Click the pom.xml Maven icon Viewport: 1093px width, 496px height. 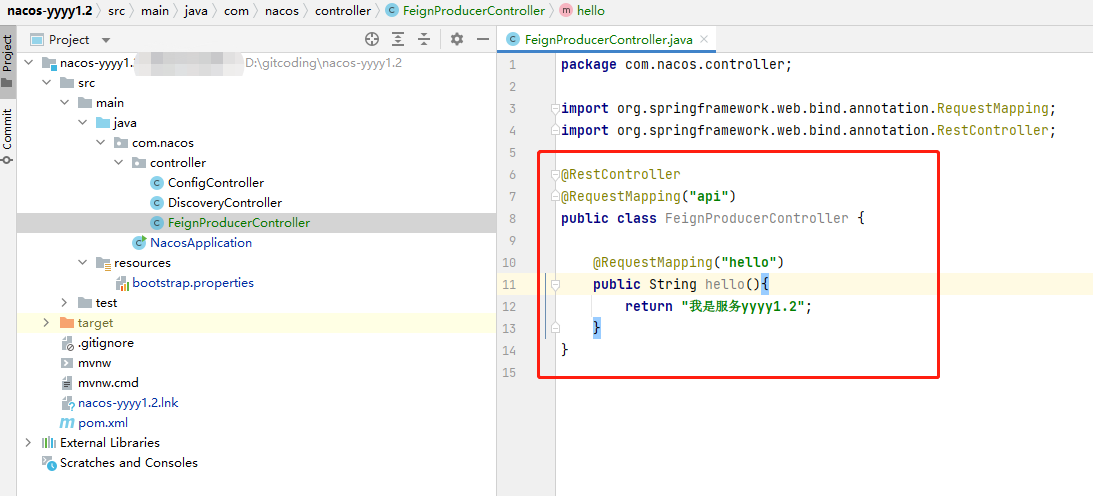67,423
